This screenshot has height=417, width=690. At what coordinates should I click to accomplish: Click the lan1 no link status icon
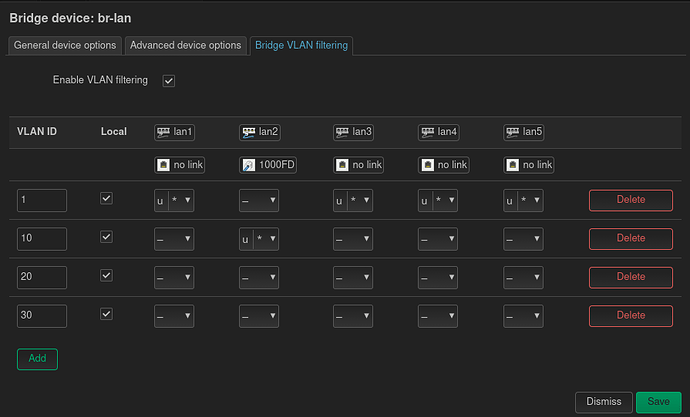(x=165, y=165)
